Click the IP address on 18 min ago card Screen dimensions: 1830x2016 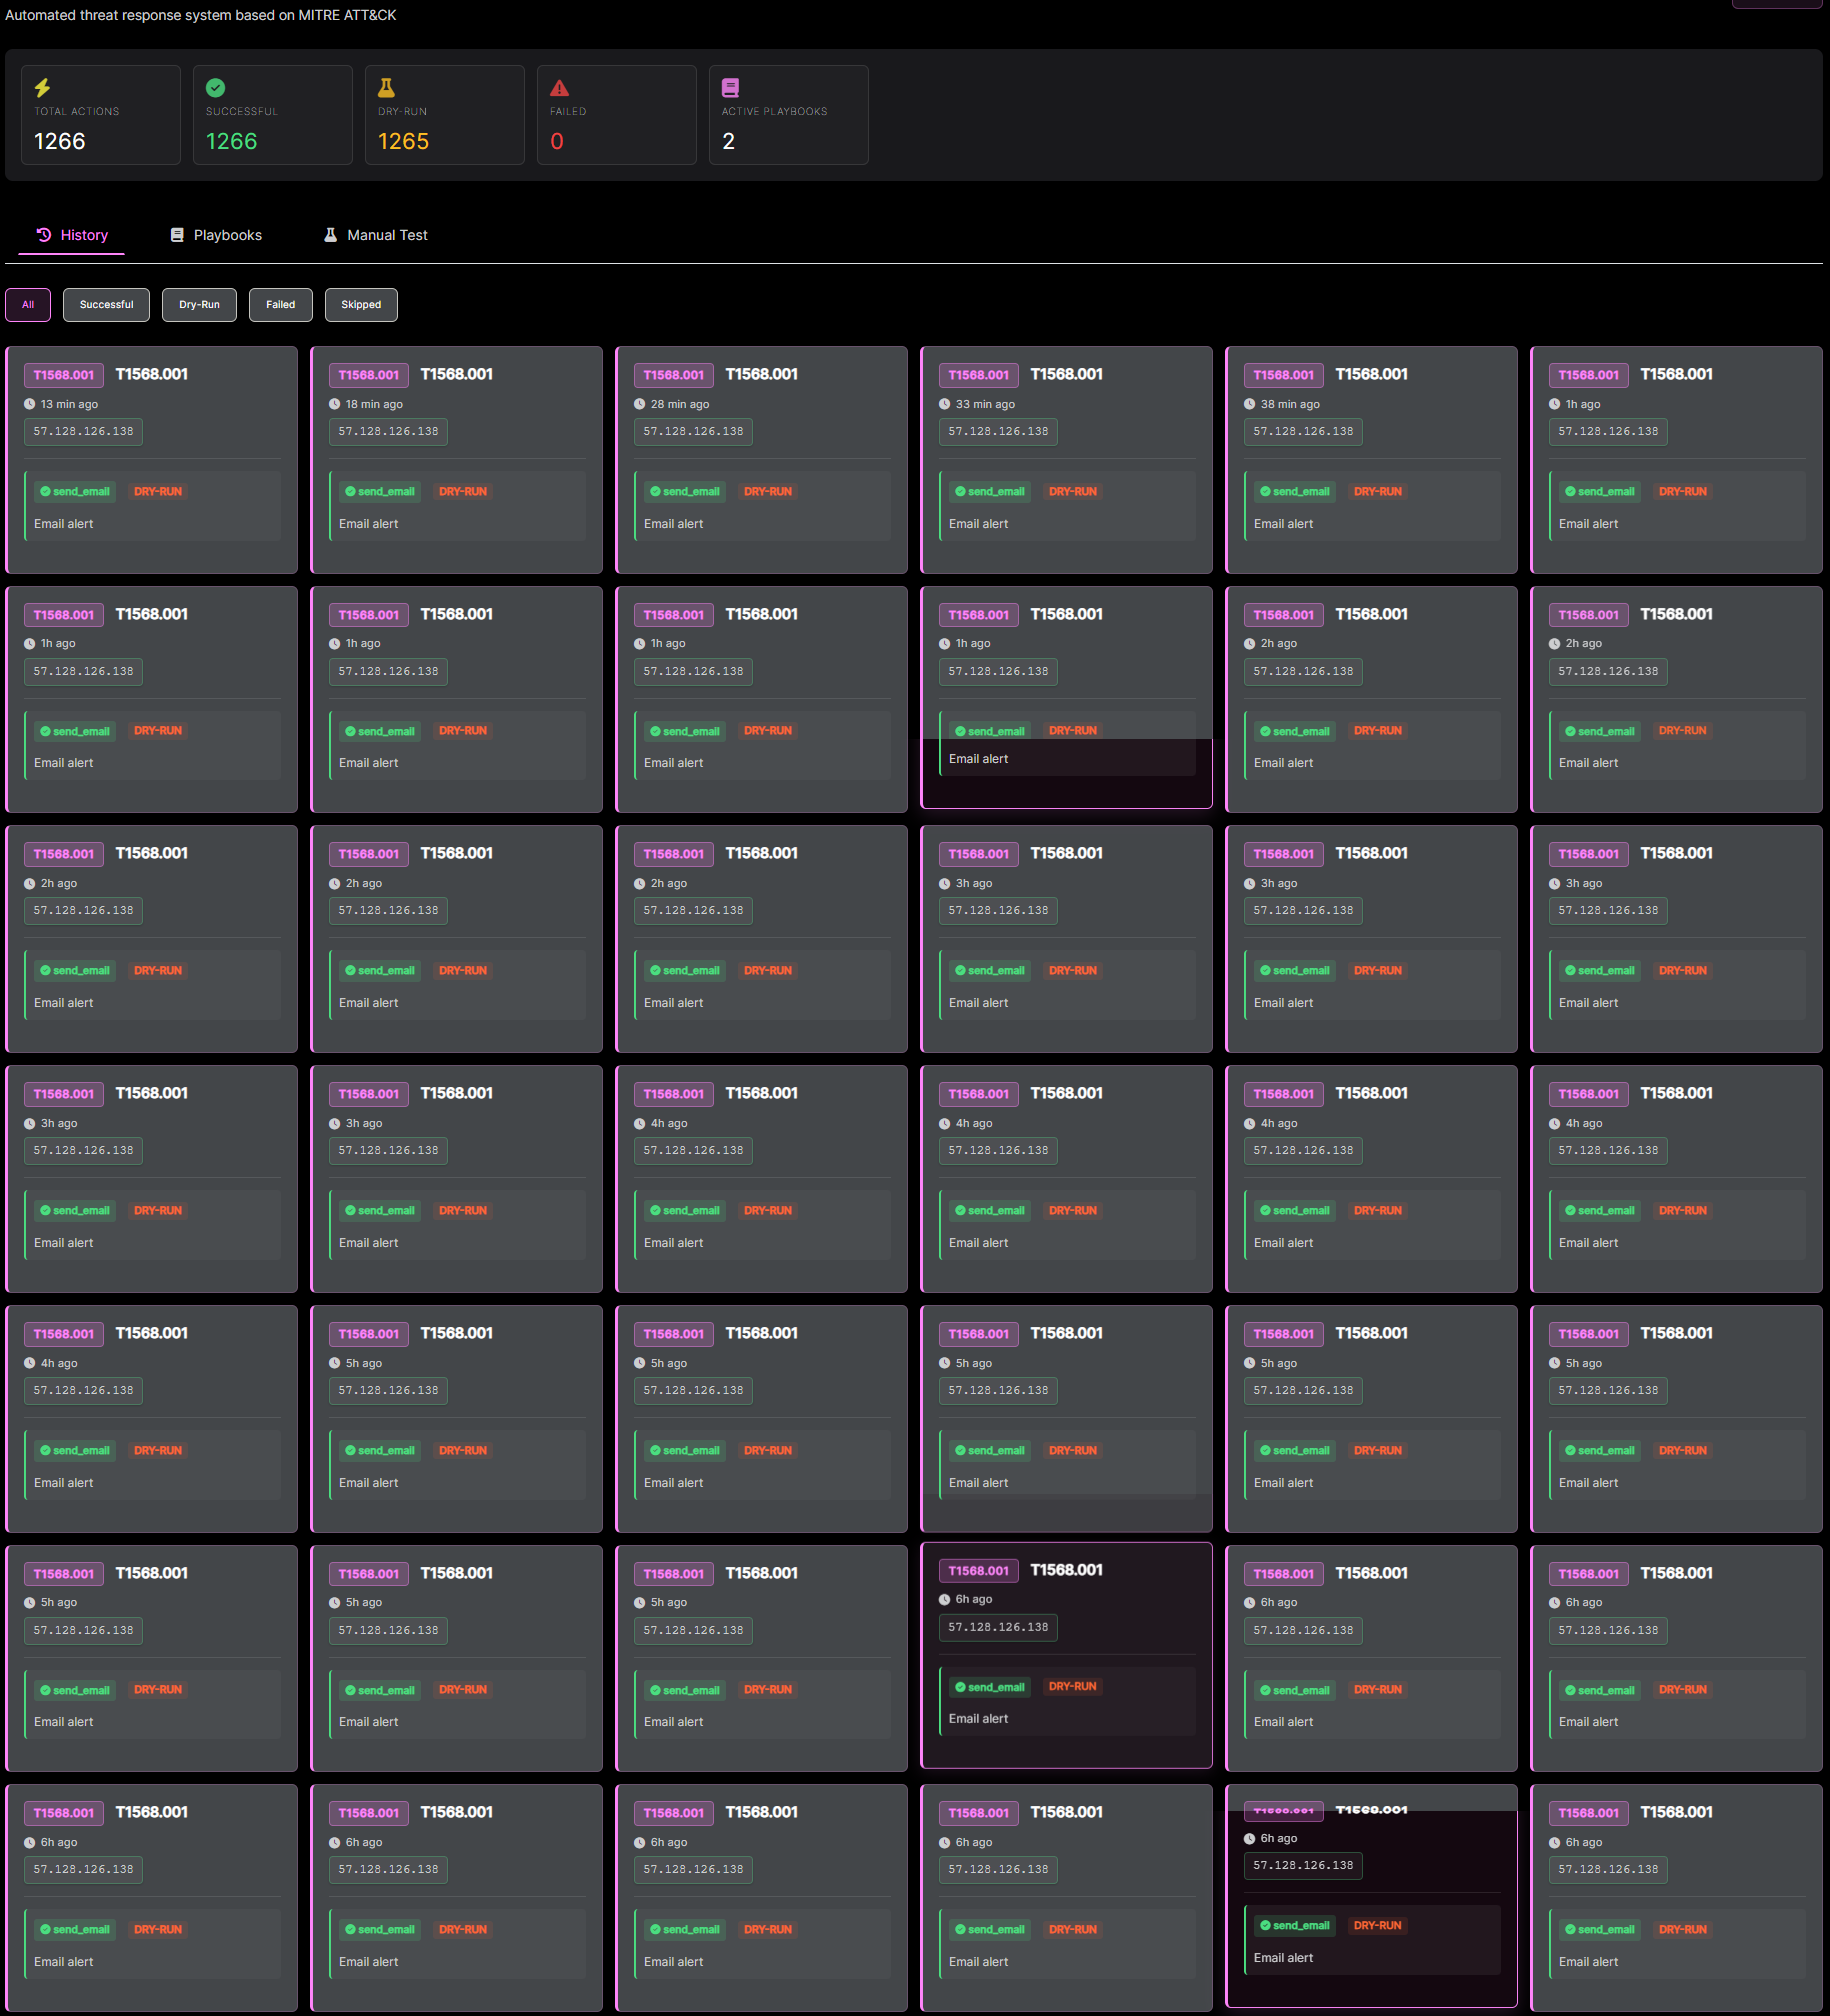[388, 432]
